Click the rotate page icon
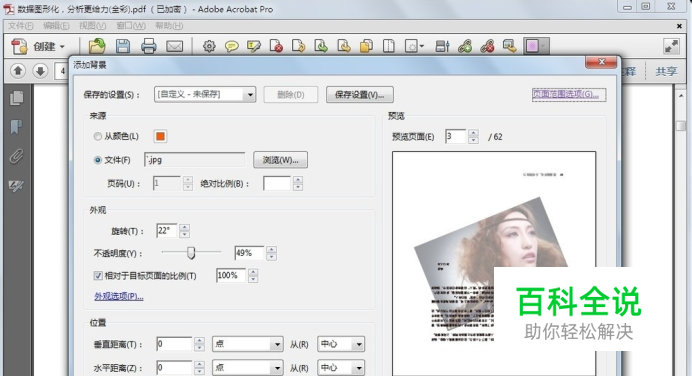The height and width of the screenshot is (376, 692). tap(299, 46)
